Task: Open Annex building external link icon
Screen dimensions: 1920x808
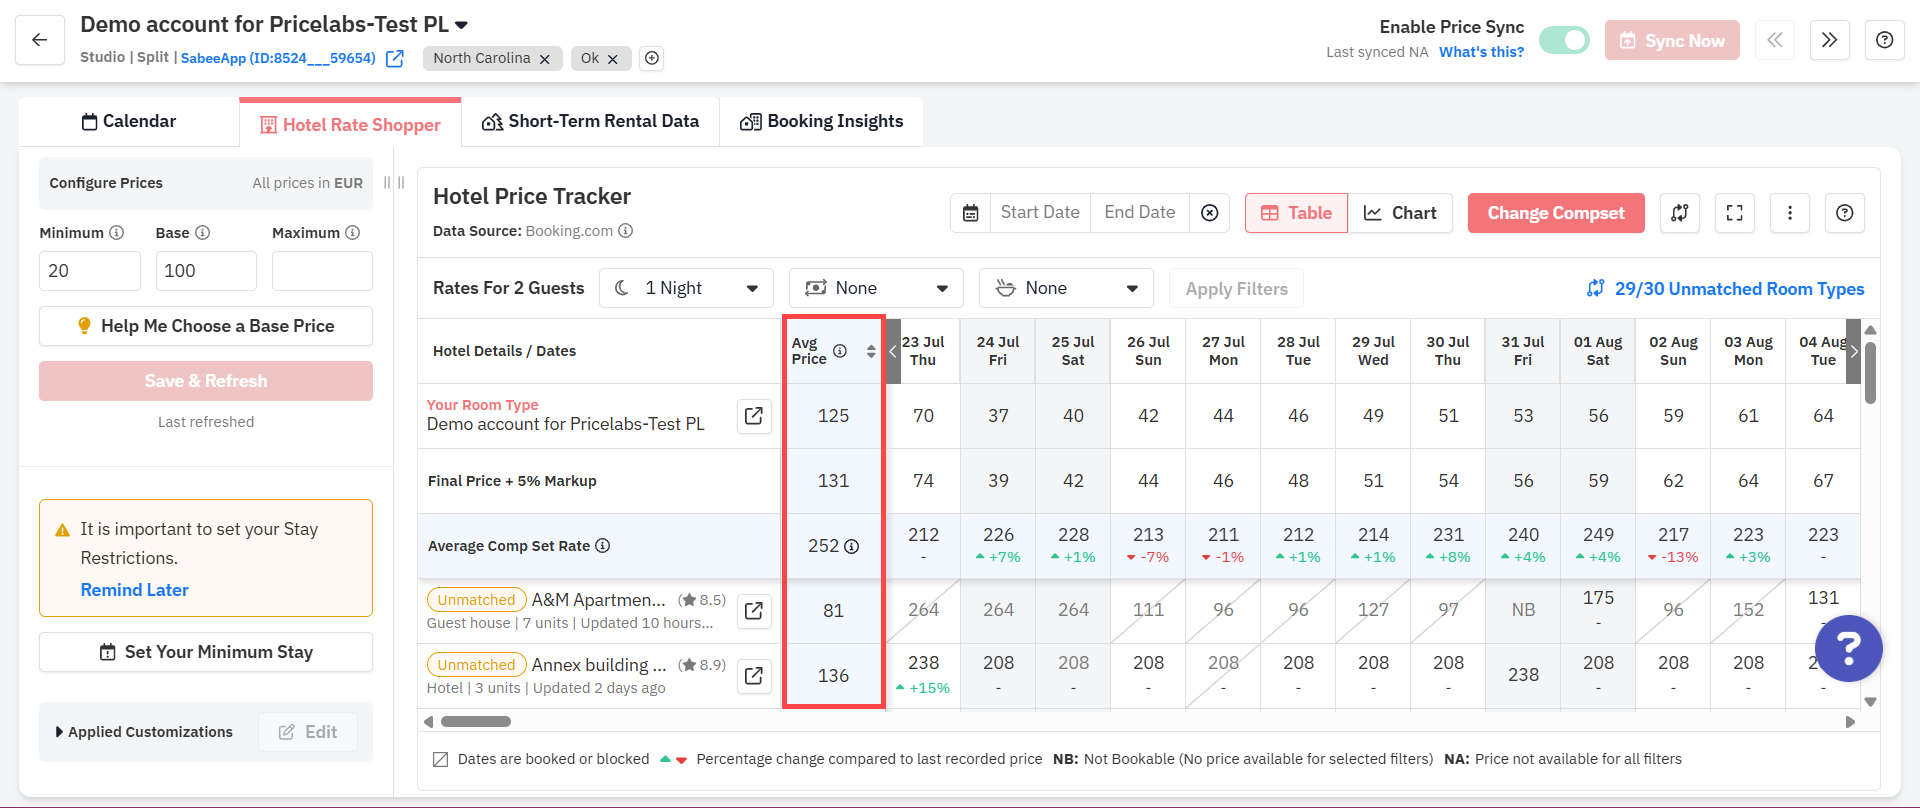Action: click(x=754, y=676)
